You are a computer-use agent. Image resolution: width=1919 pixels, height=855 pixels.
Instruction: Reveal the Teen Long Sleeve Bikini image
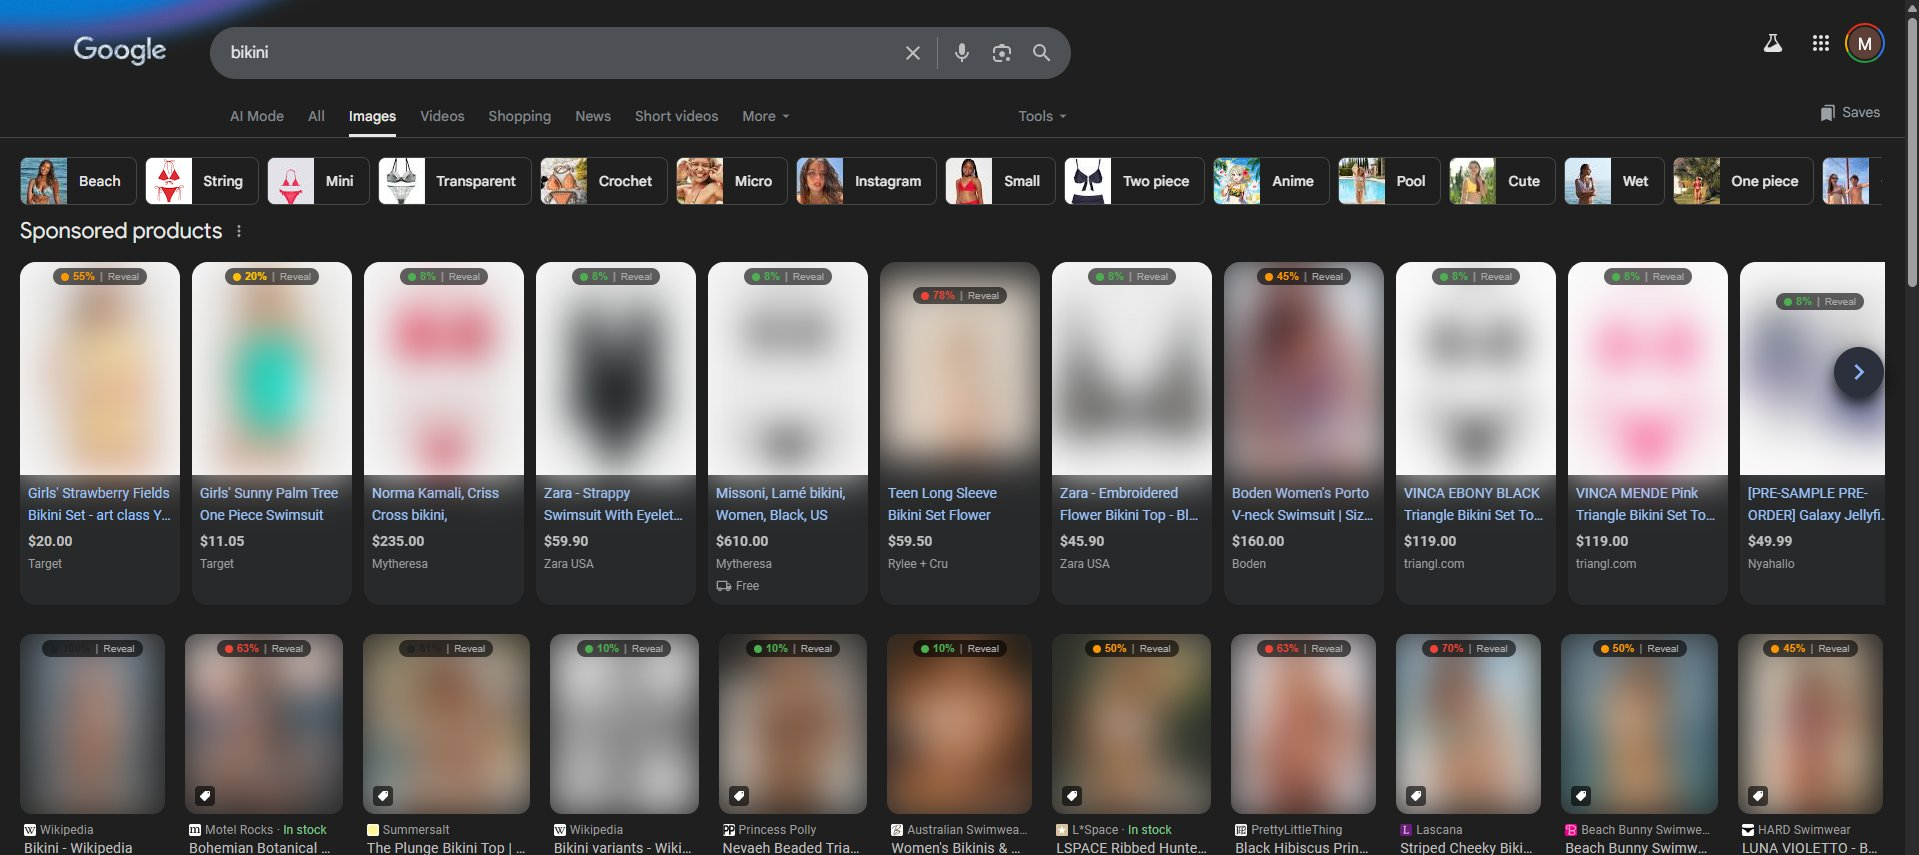pos(983,296)
